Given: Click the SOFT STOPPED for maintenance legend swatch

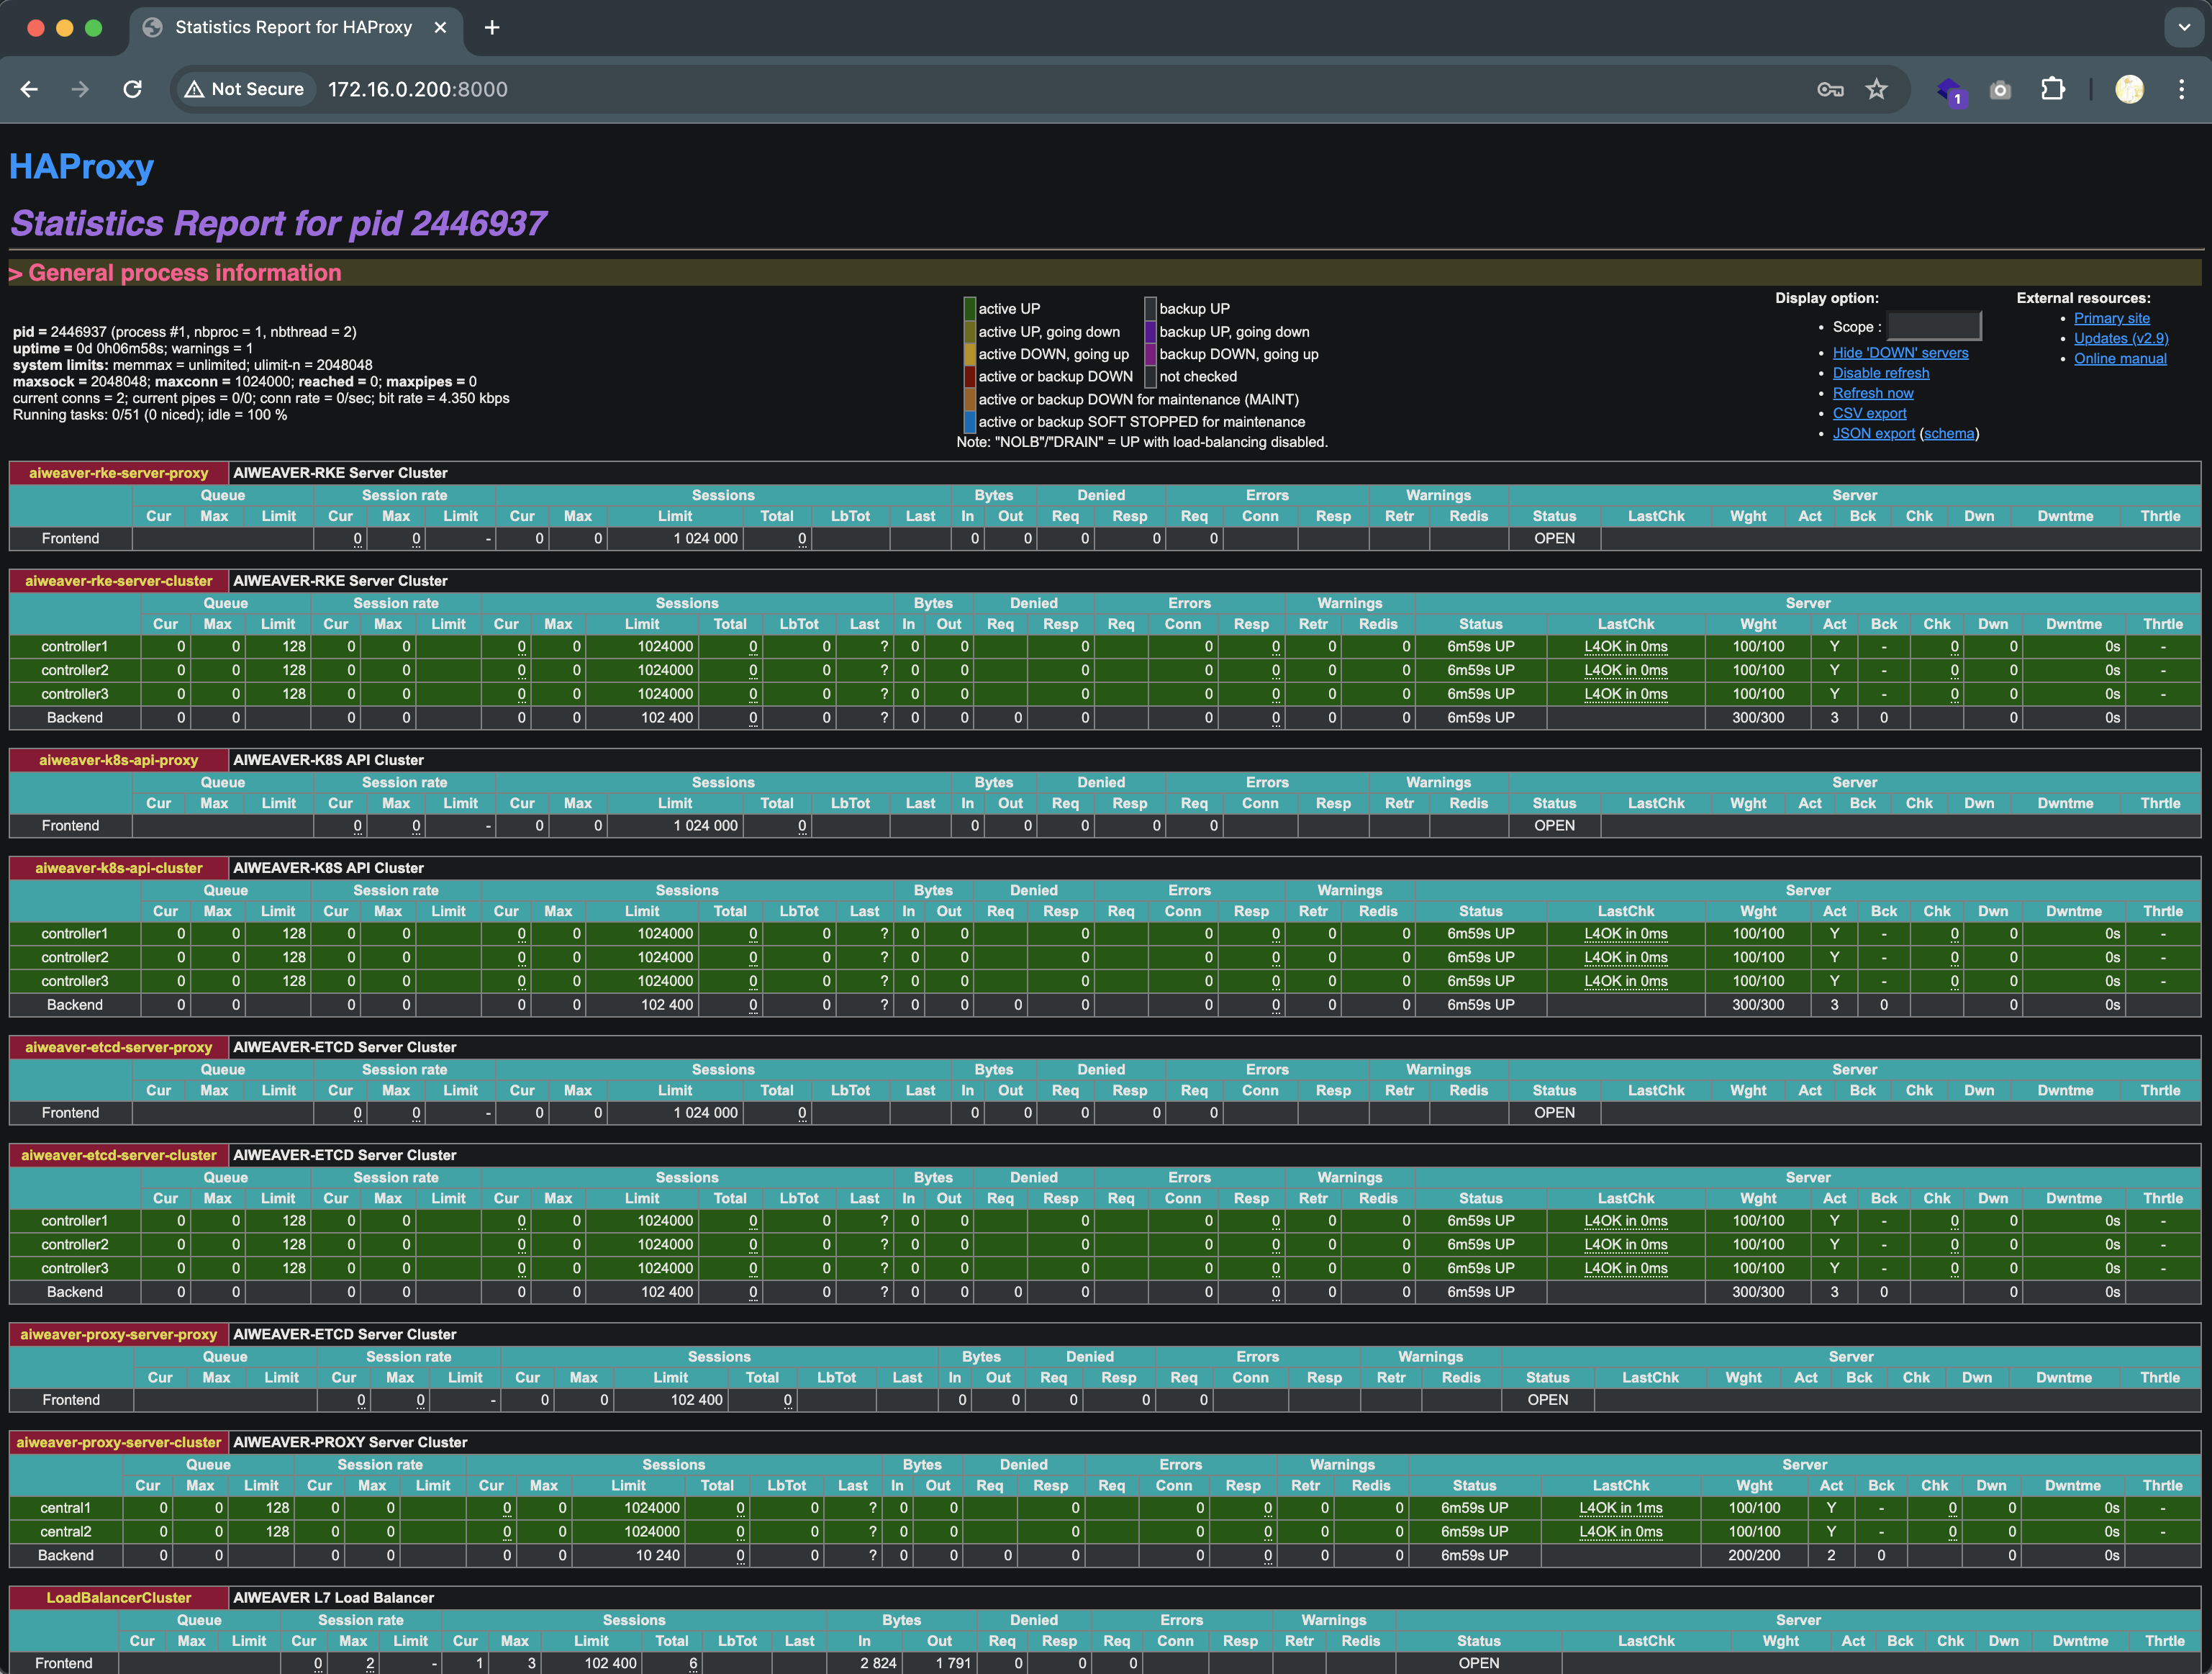Looking at the screenshot, I should [x=969, y=422].
